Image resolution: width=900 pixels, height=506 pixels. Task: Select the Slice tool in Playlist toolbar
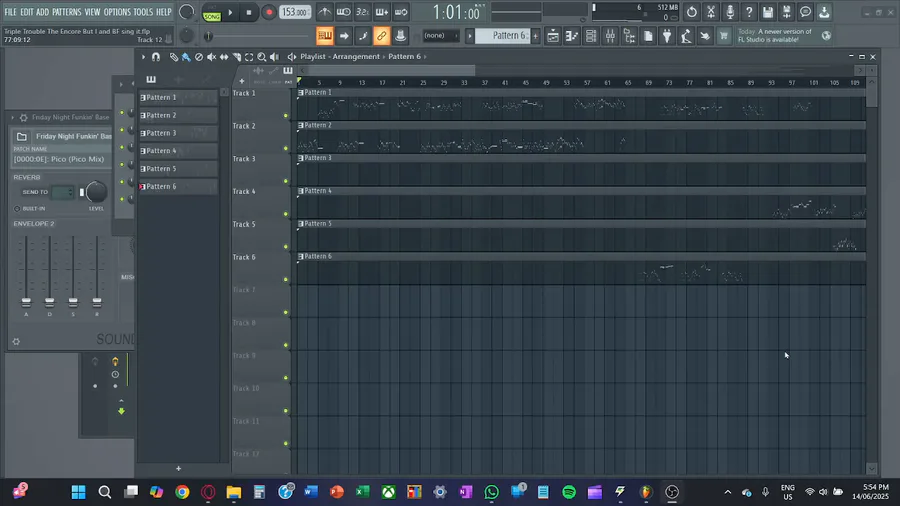[236, 57]
